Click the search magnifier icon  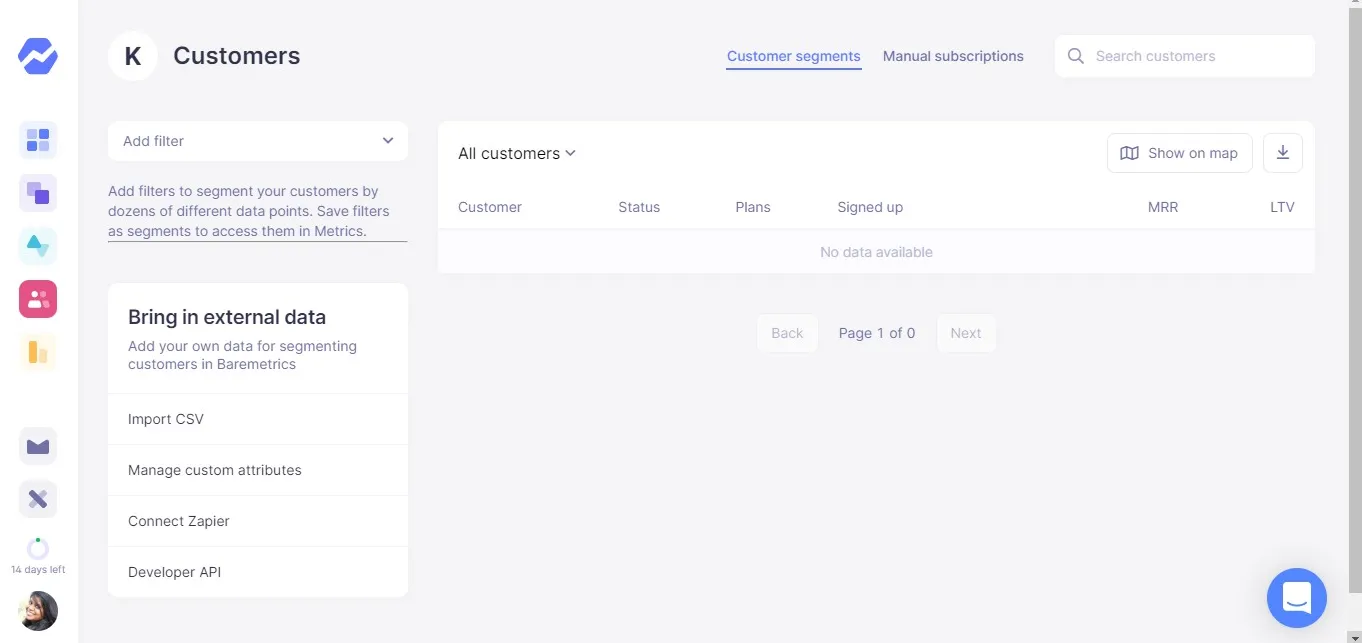(x=1076, y=56)
